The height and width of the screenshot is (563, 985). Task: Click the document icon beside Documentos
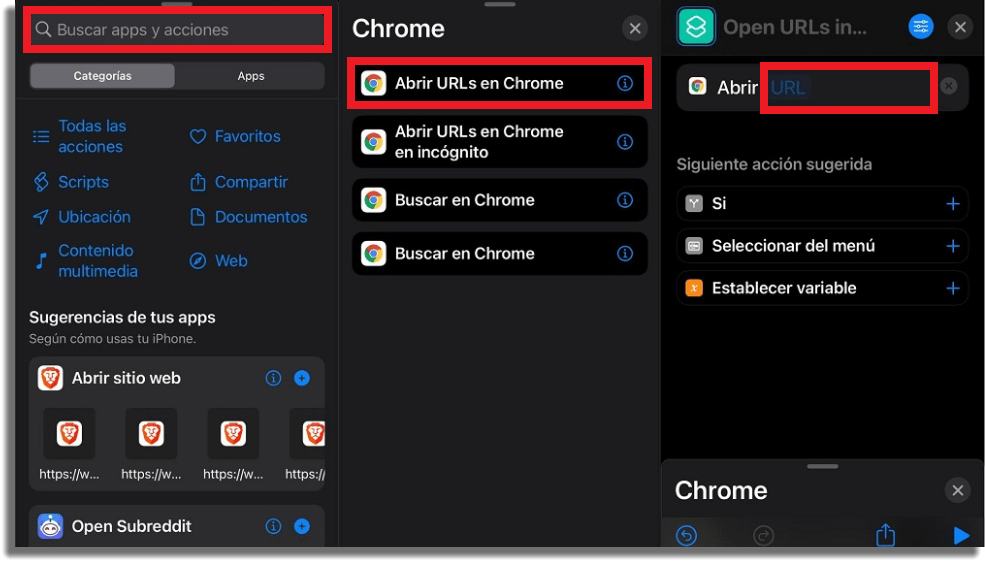tap(198, 217)
